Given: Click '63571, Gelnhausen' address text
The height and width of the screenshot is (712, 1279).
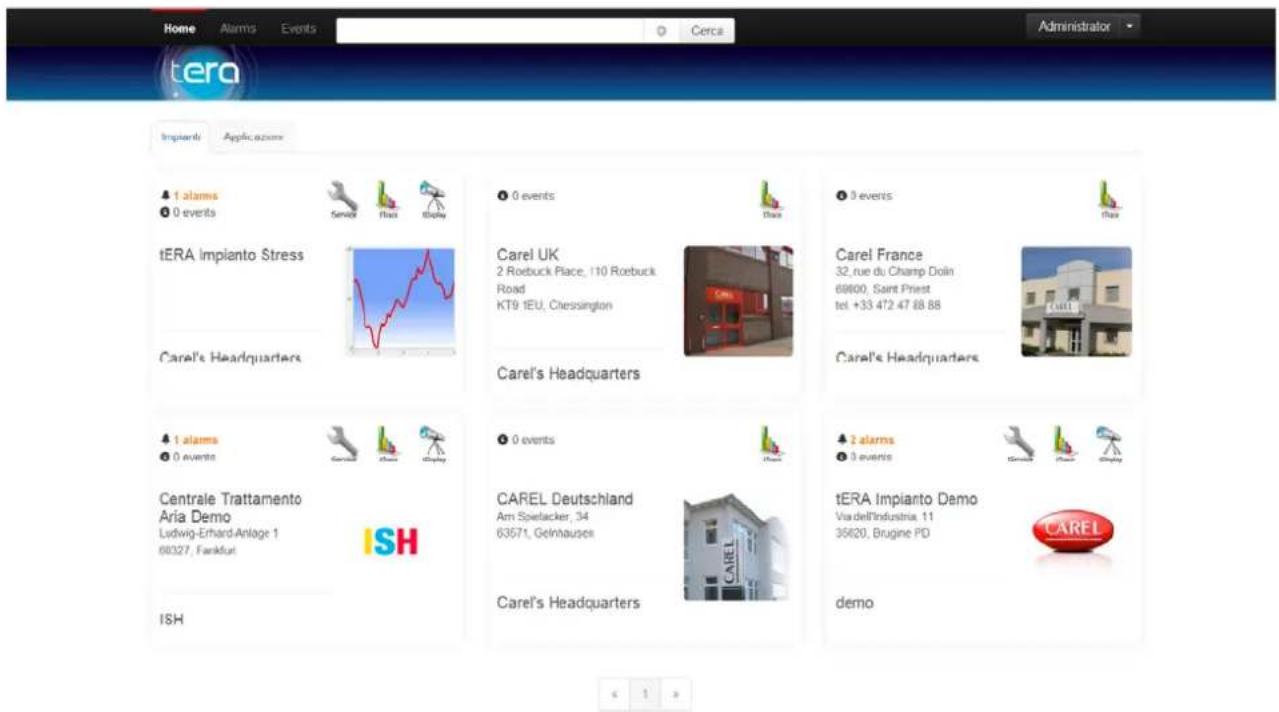Looking at the screenshot, I should tap(545, 533).
